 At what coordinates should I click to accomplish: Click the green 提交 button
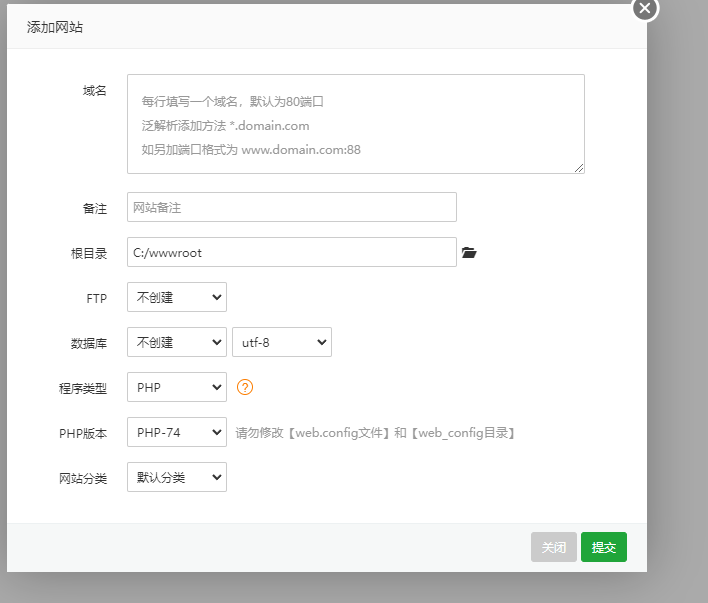coord(604,547)
